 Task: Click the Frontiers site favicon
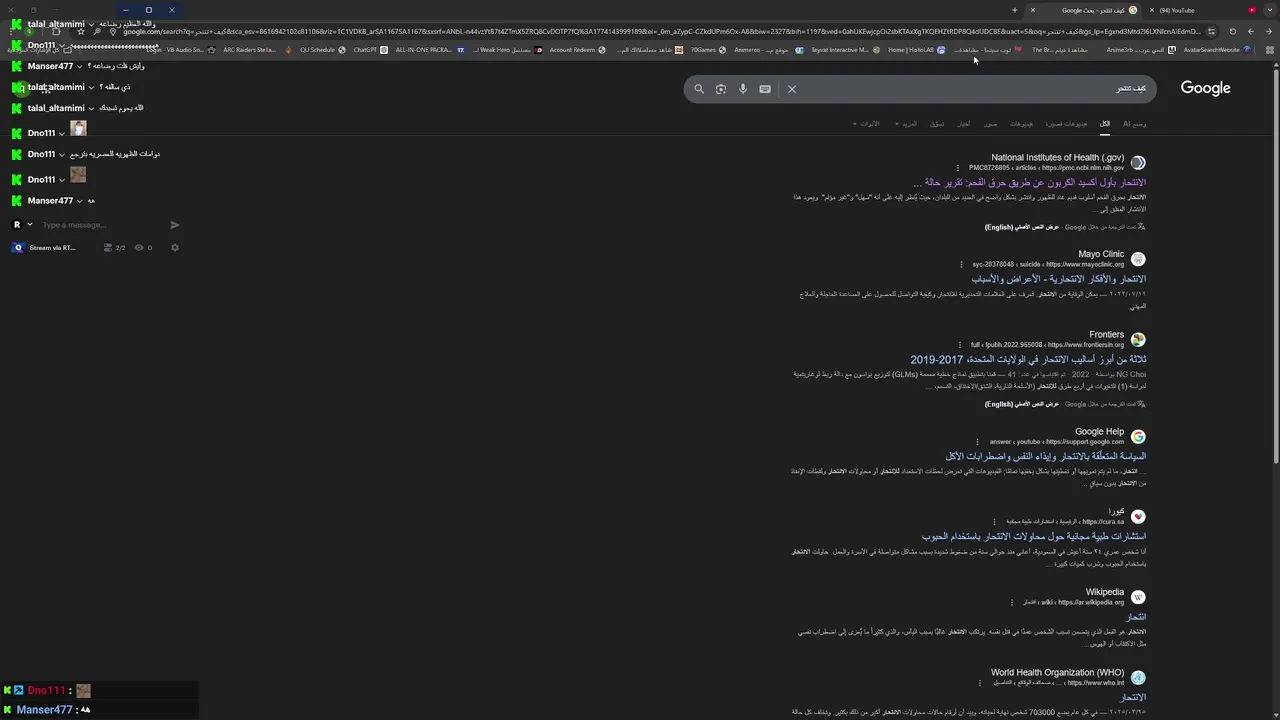(1138, 340)
